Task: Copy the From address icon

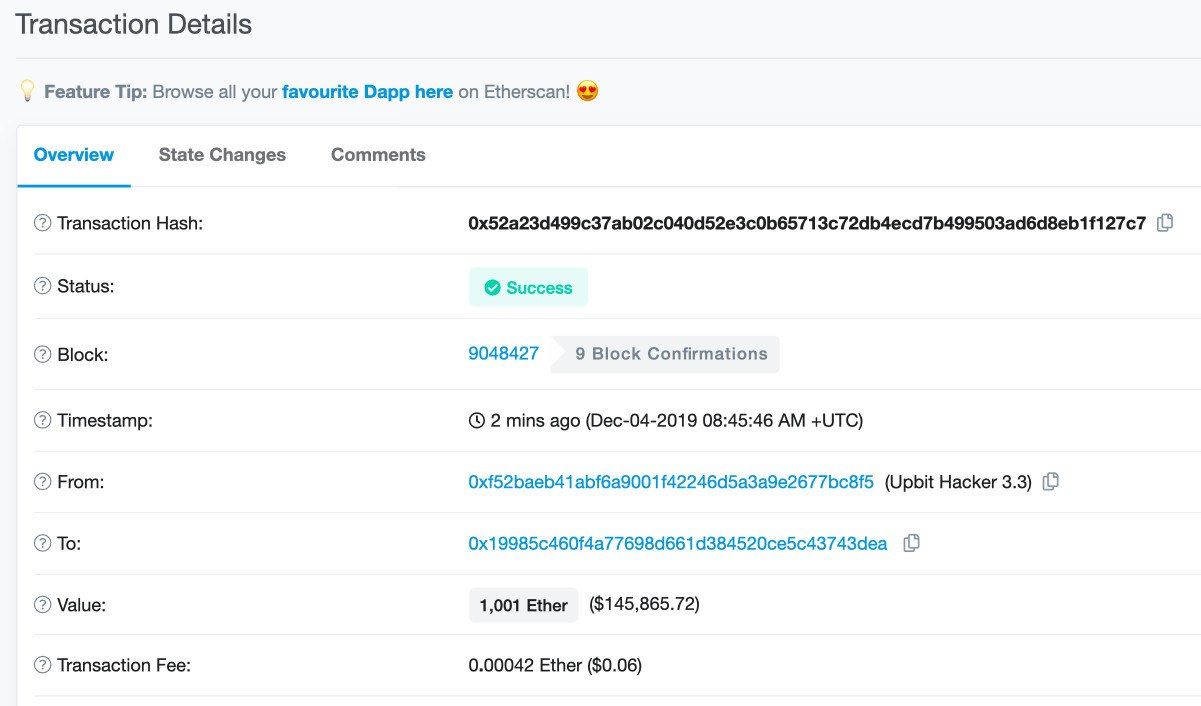Action: [x=1050, y=482]
